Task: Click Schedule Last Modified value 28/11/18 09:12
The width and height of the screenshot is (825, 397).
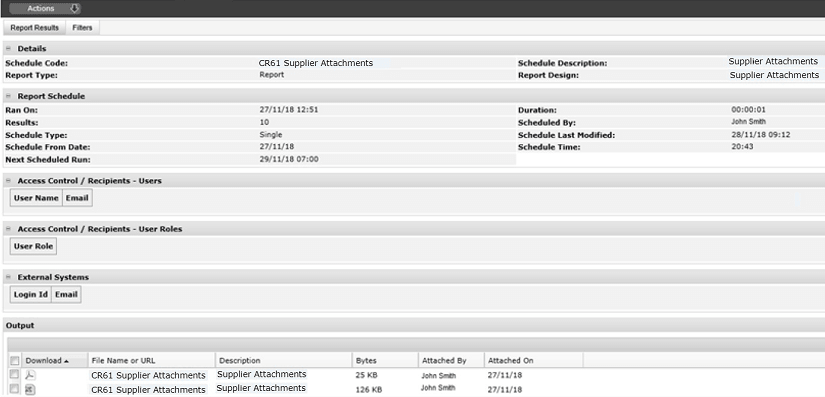Action: pyautogui.click(x=761, y=135)
